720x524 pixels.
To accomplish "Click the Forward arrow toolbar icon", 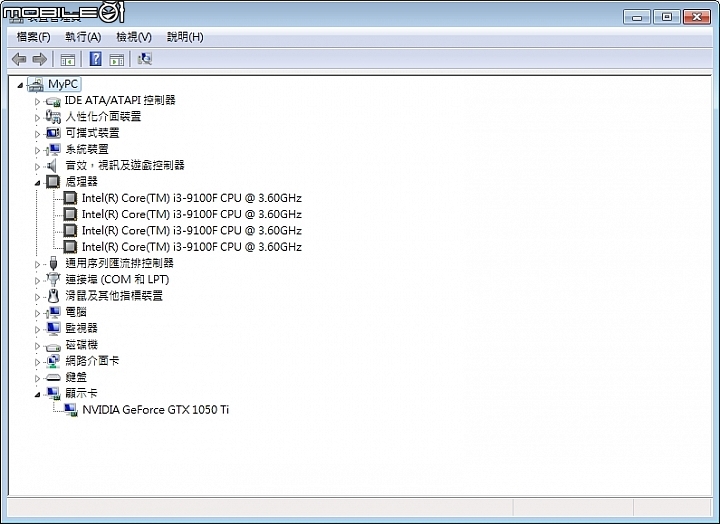I will 39,59.
